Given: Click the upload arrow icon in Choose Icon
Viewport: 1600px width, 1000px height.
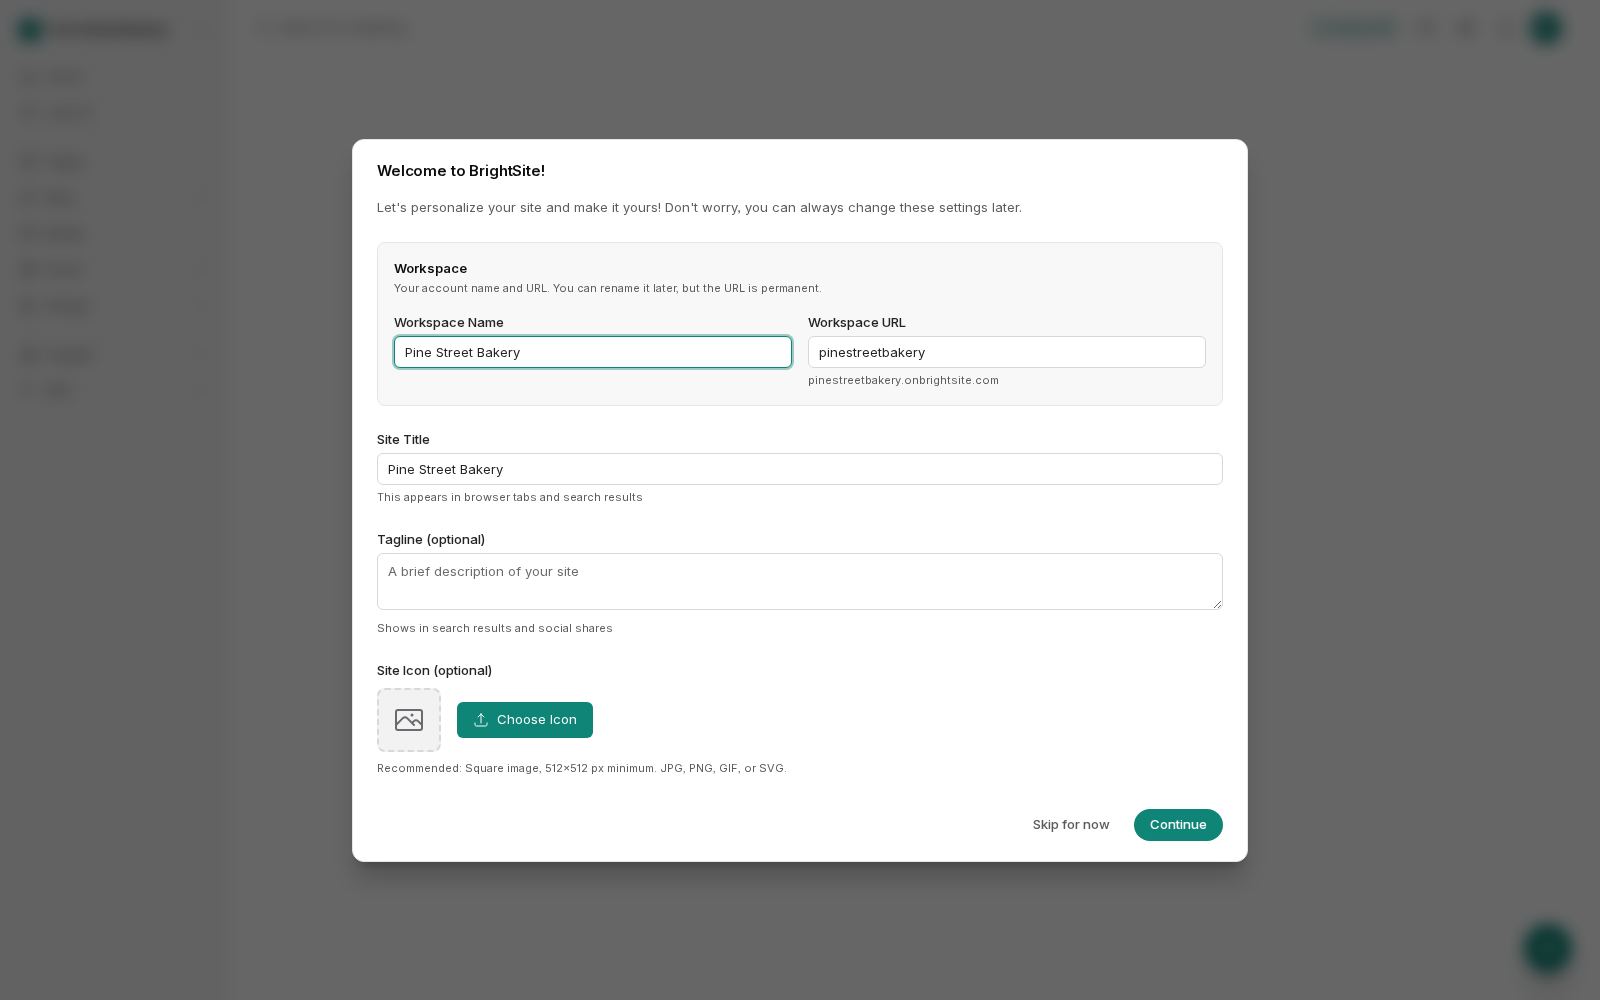Looking at the screenshot, I should (481, 720).
